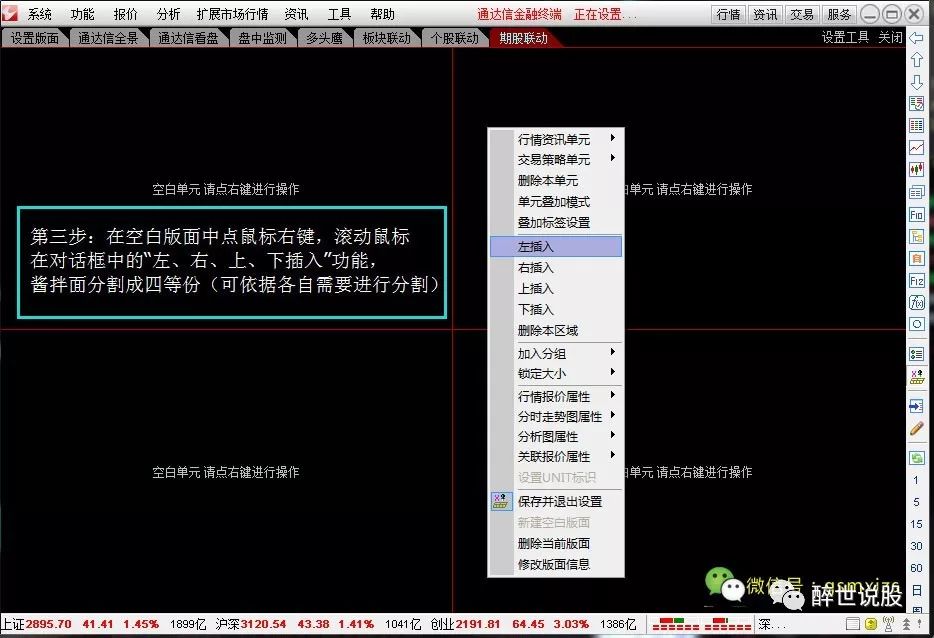Select 修改版面信息 in the context menu
The height and width of the screenshot is (638, 934).
556,564
